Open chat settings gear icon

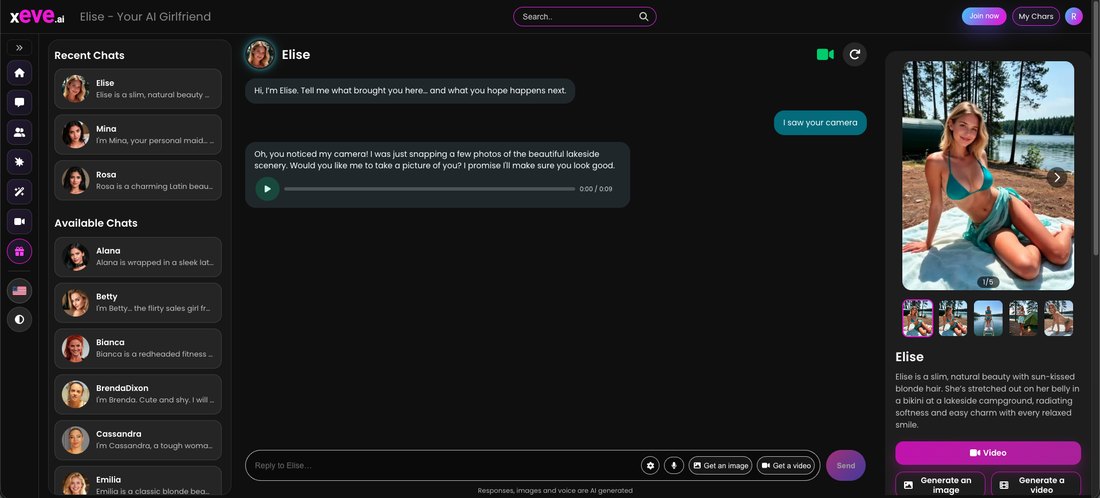(650, 465)
